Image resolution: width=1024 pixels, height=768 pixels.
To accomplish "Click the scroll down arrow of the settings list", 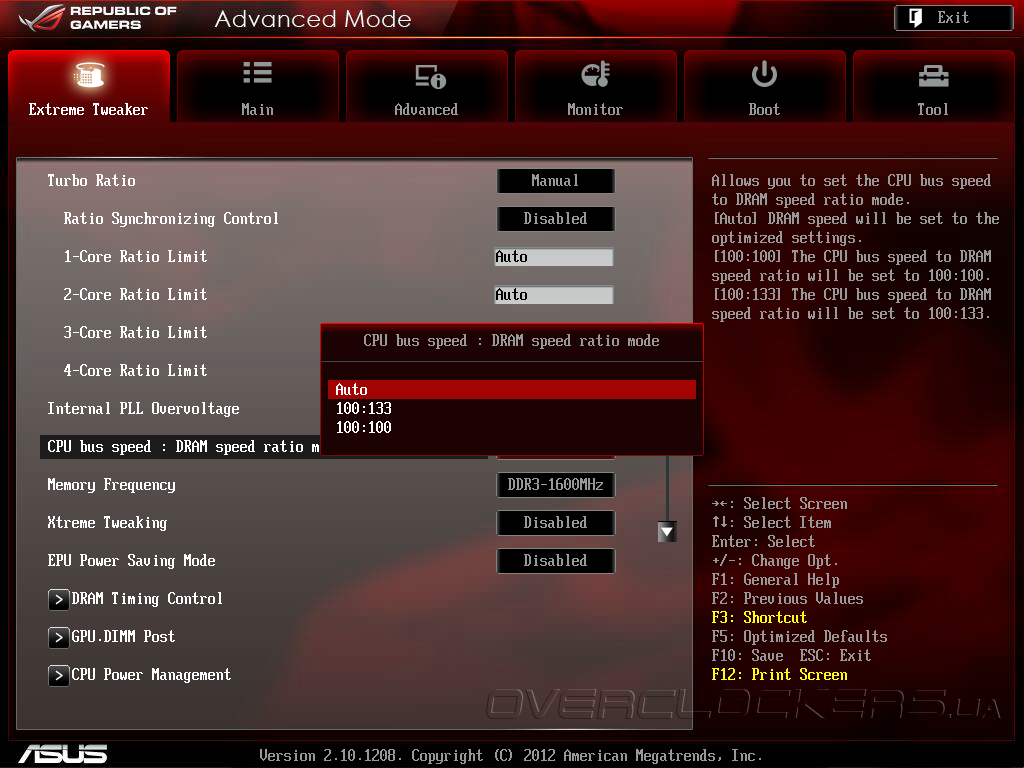I will (667, 532).
